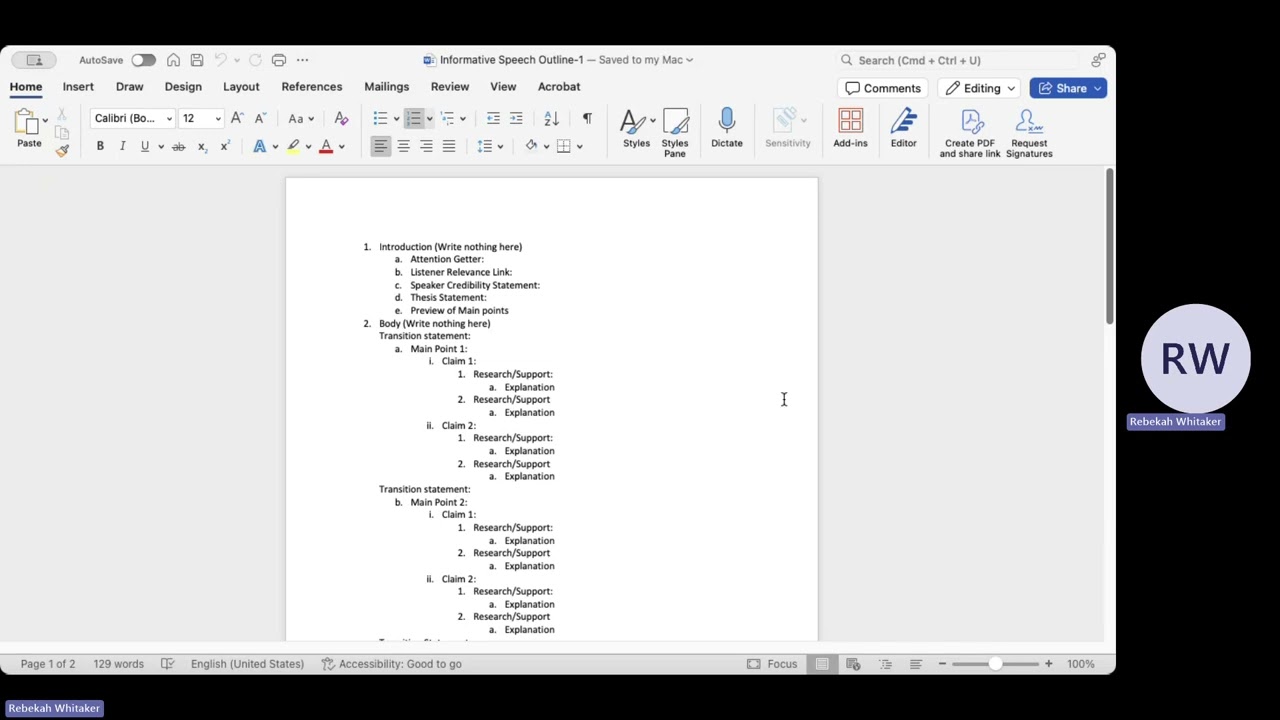This screenshot has width=1280, height=720.
Task: Open the spelling and grammar check status icon
Action: point(168,664)
